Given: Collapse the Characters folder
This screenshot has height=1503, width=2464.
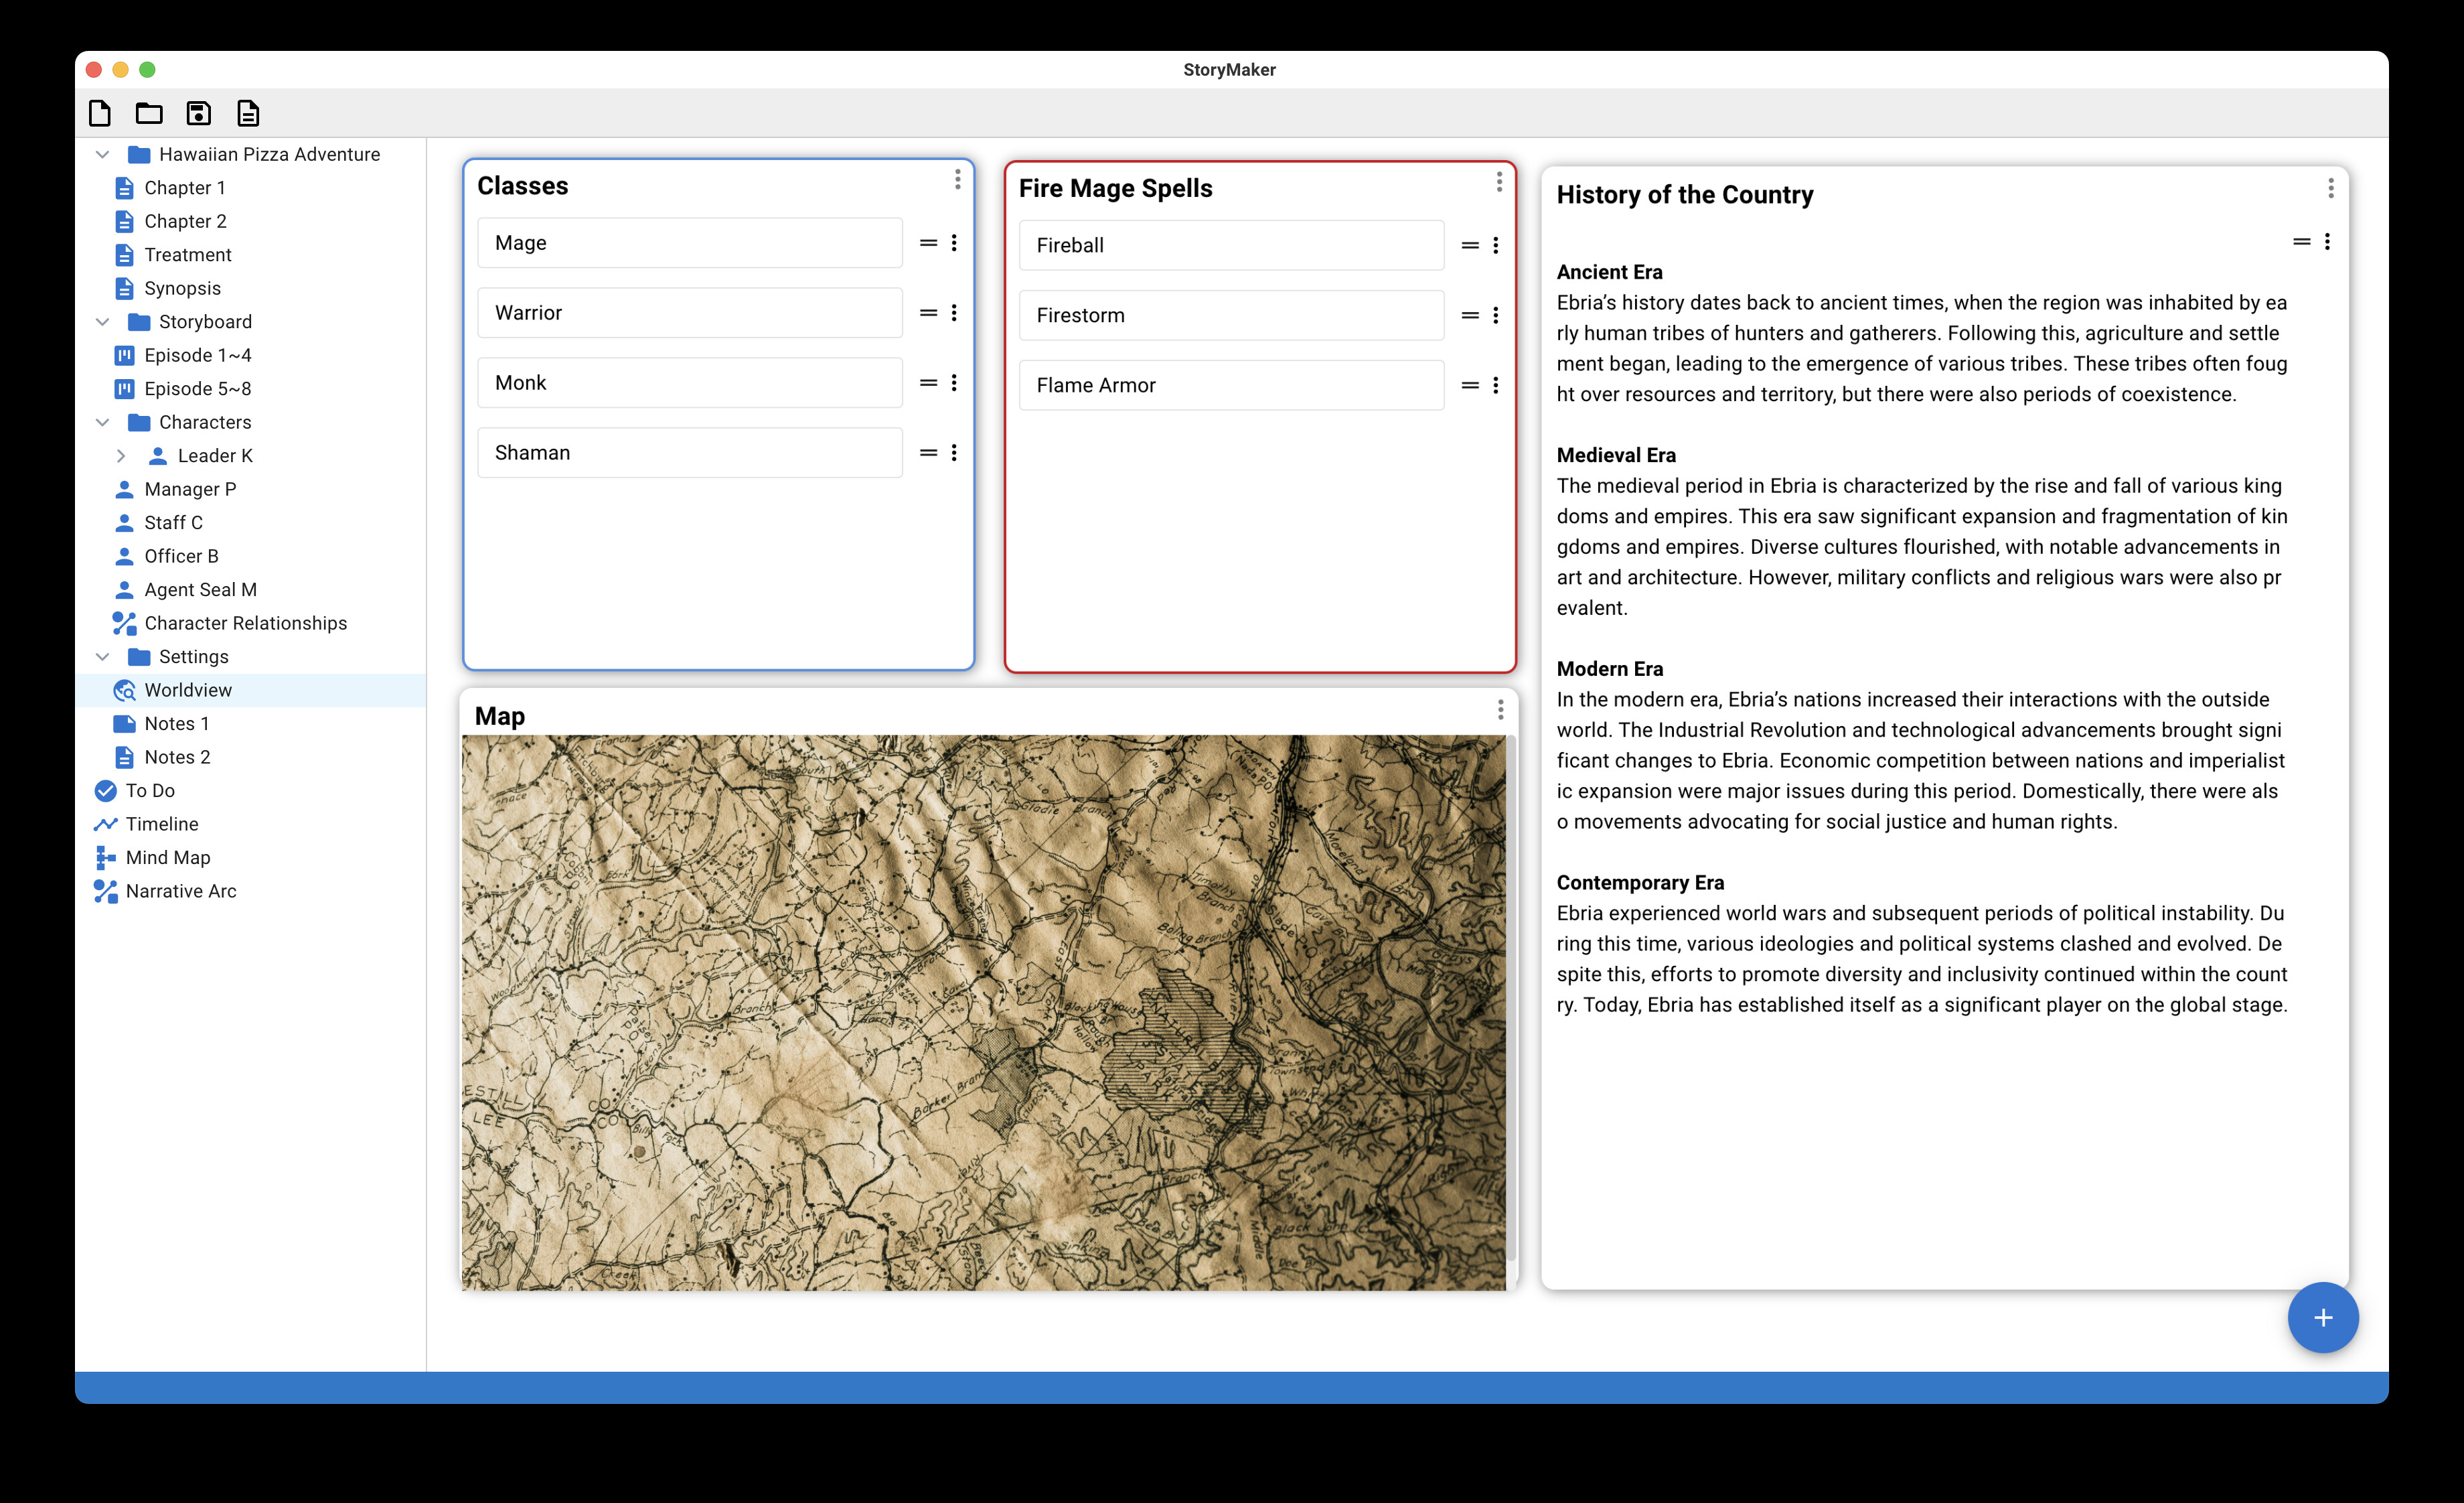Looking at the screenshot, I should tap(103, 422).
